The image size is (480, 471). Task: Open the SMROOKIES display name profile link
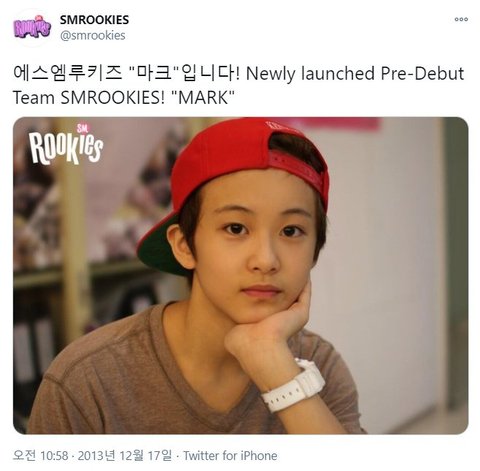tap(94, 20)
